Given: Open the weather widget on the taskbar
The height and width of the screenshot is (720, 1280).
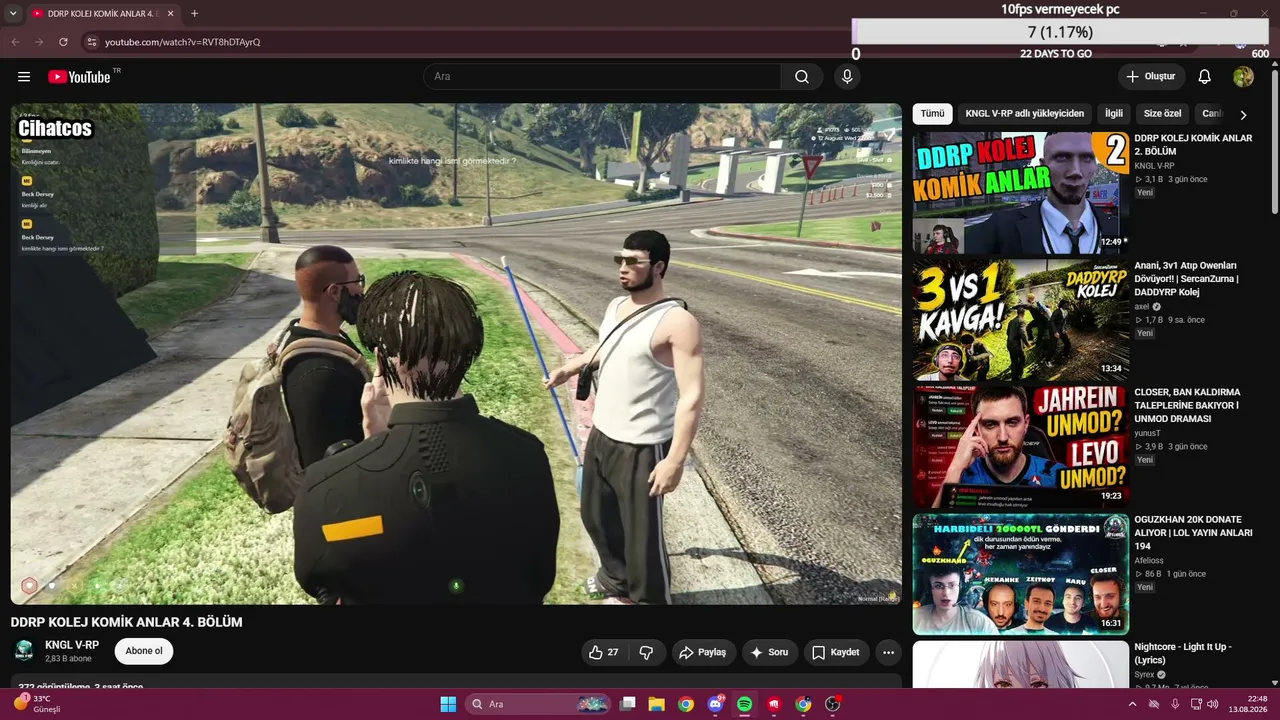Looking at the screenshot, I should click(36, 704).
